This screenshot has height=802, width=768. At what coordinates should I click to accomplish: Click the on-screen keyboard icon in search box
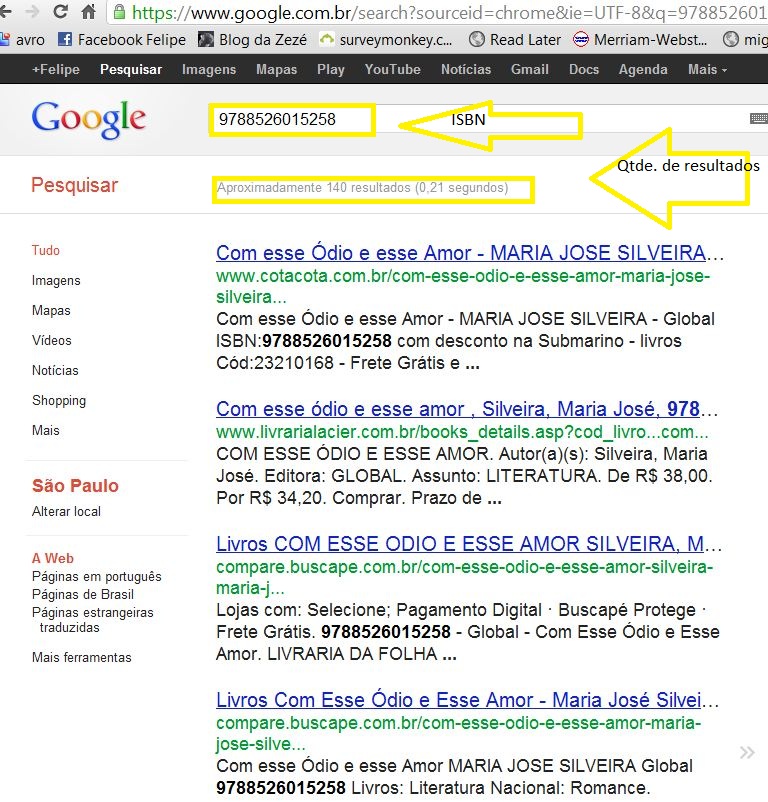click(x=759, y=119)
